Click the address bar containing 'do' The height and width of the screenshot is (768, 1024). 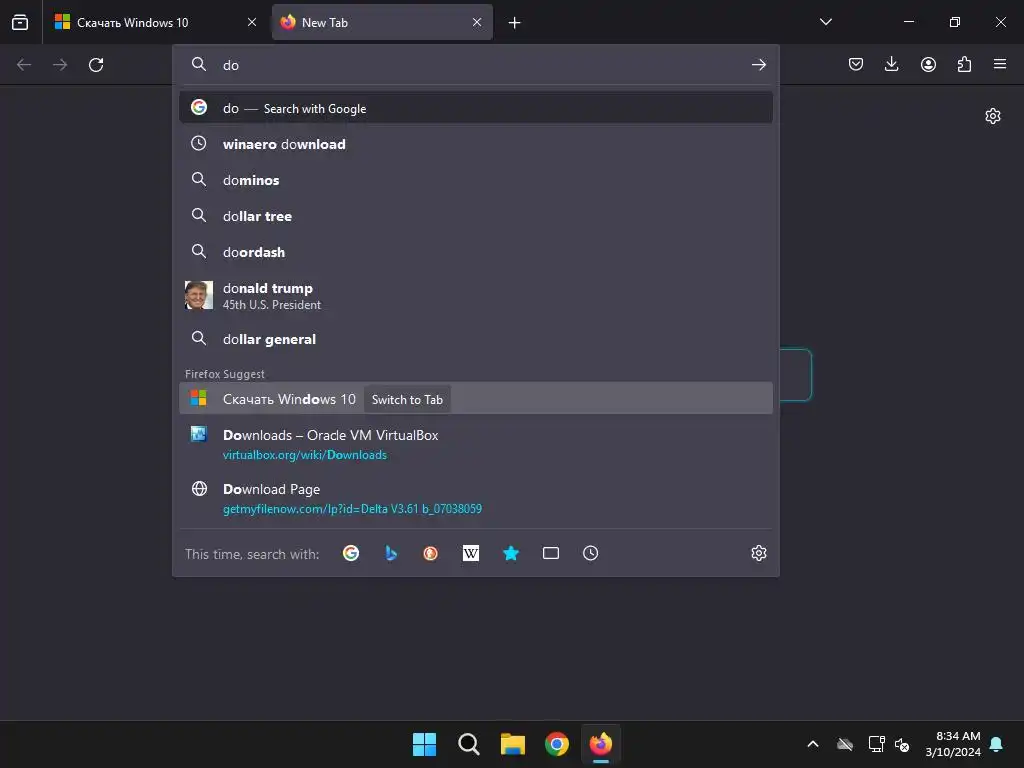tap(477, 65)
